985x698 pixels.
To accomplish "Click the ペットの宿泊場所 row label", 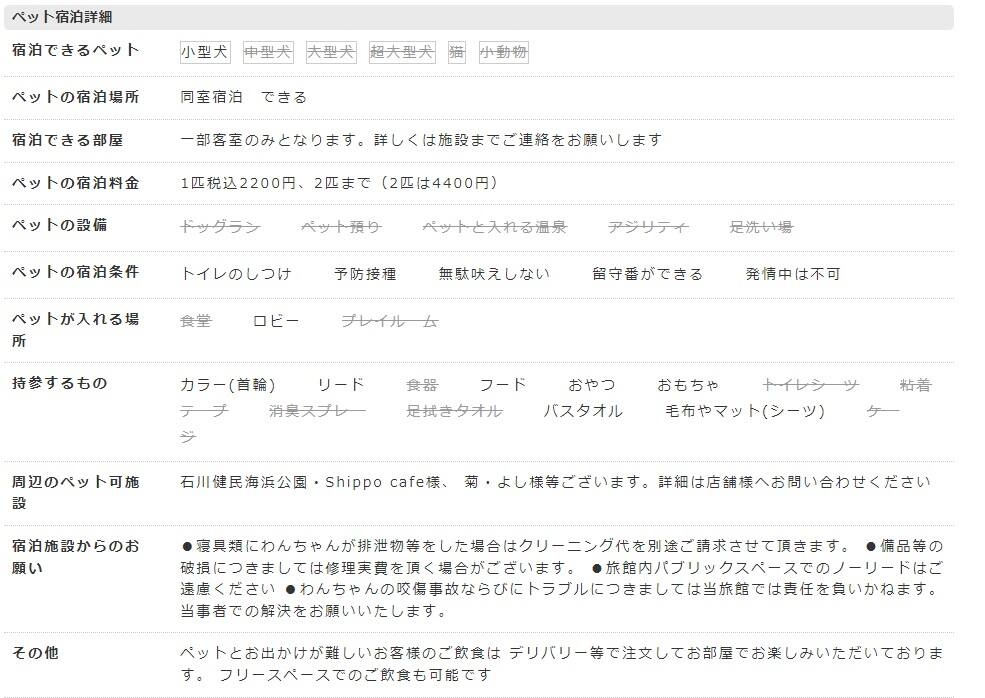I will (75, 97).
